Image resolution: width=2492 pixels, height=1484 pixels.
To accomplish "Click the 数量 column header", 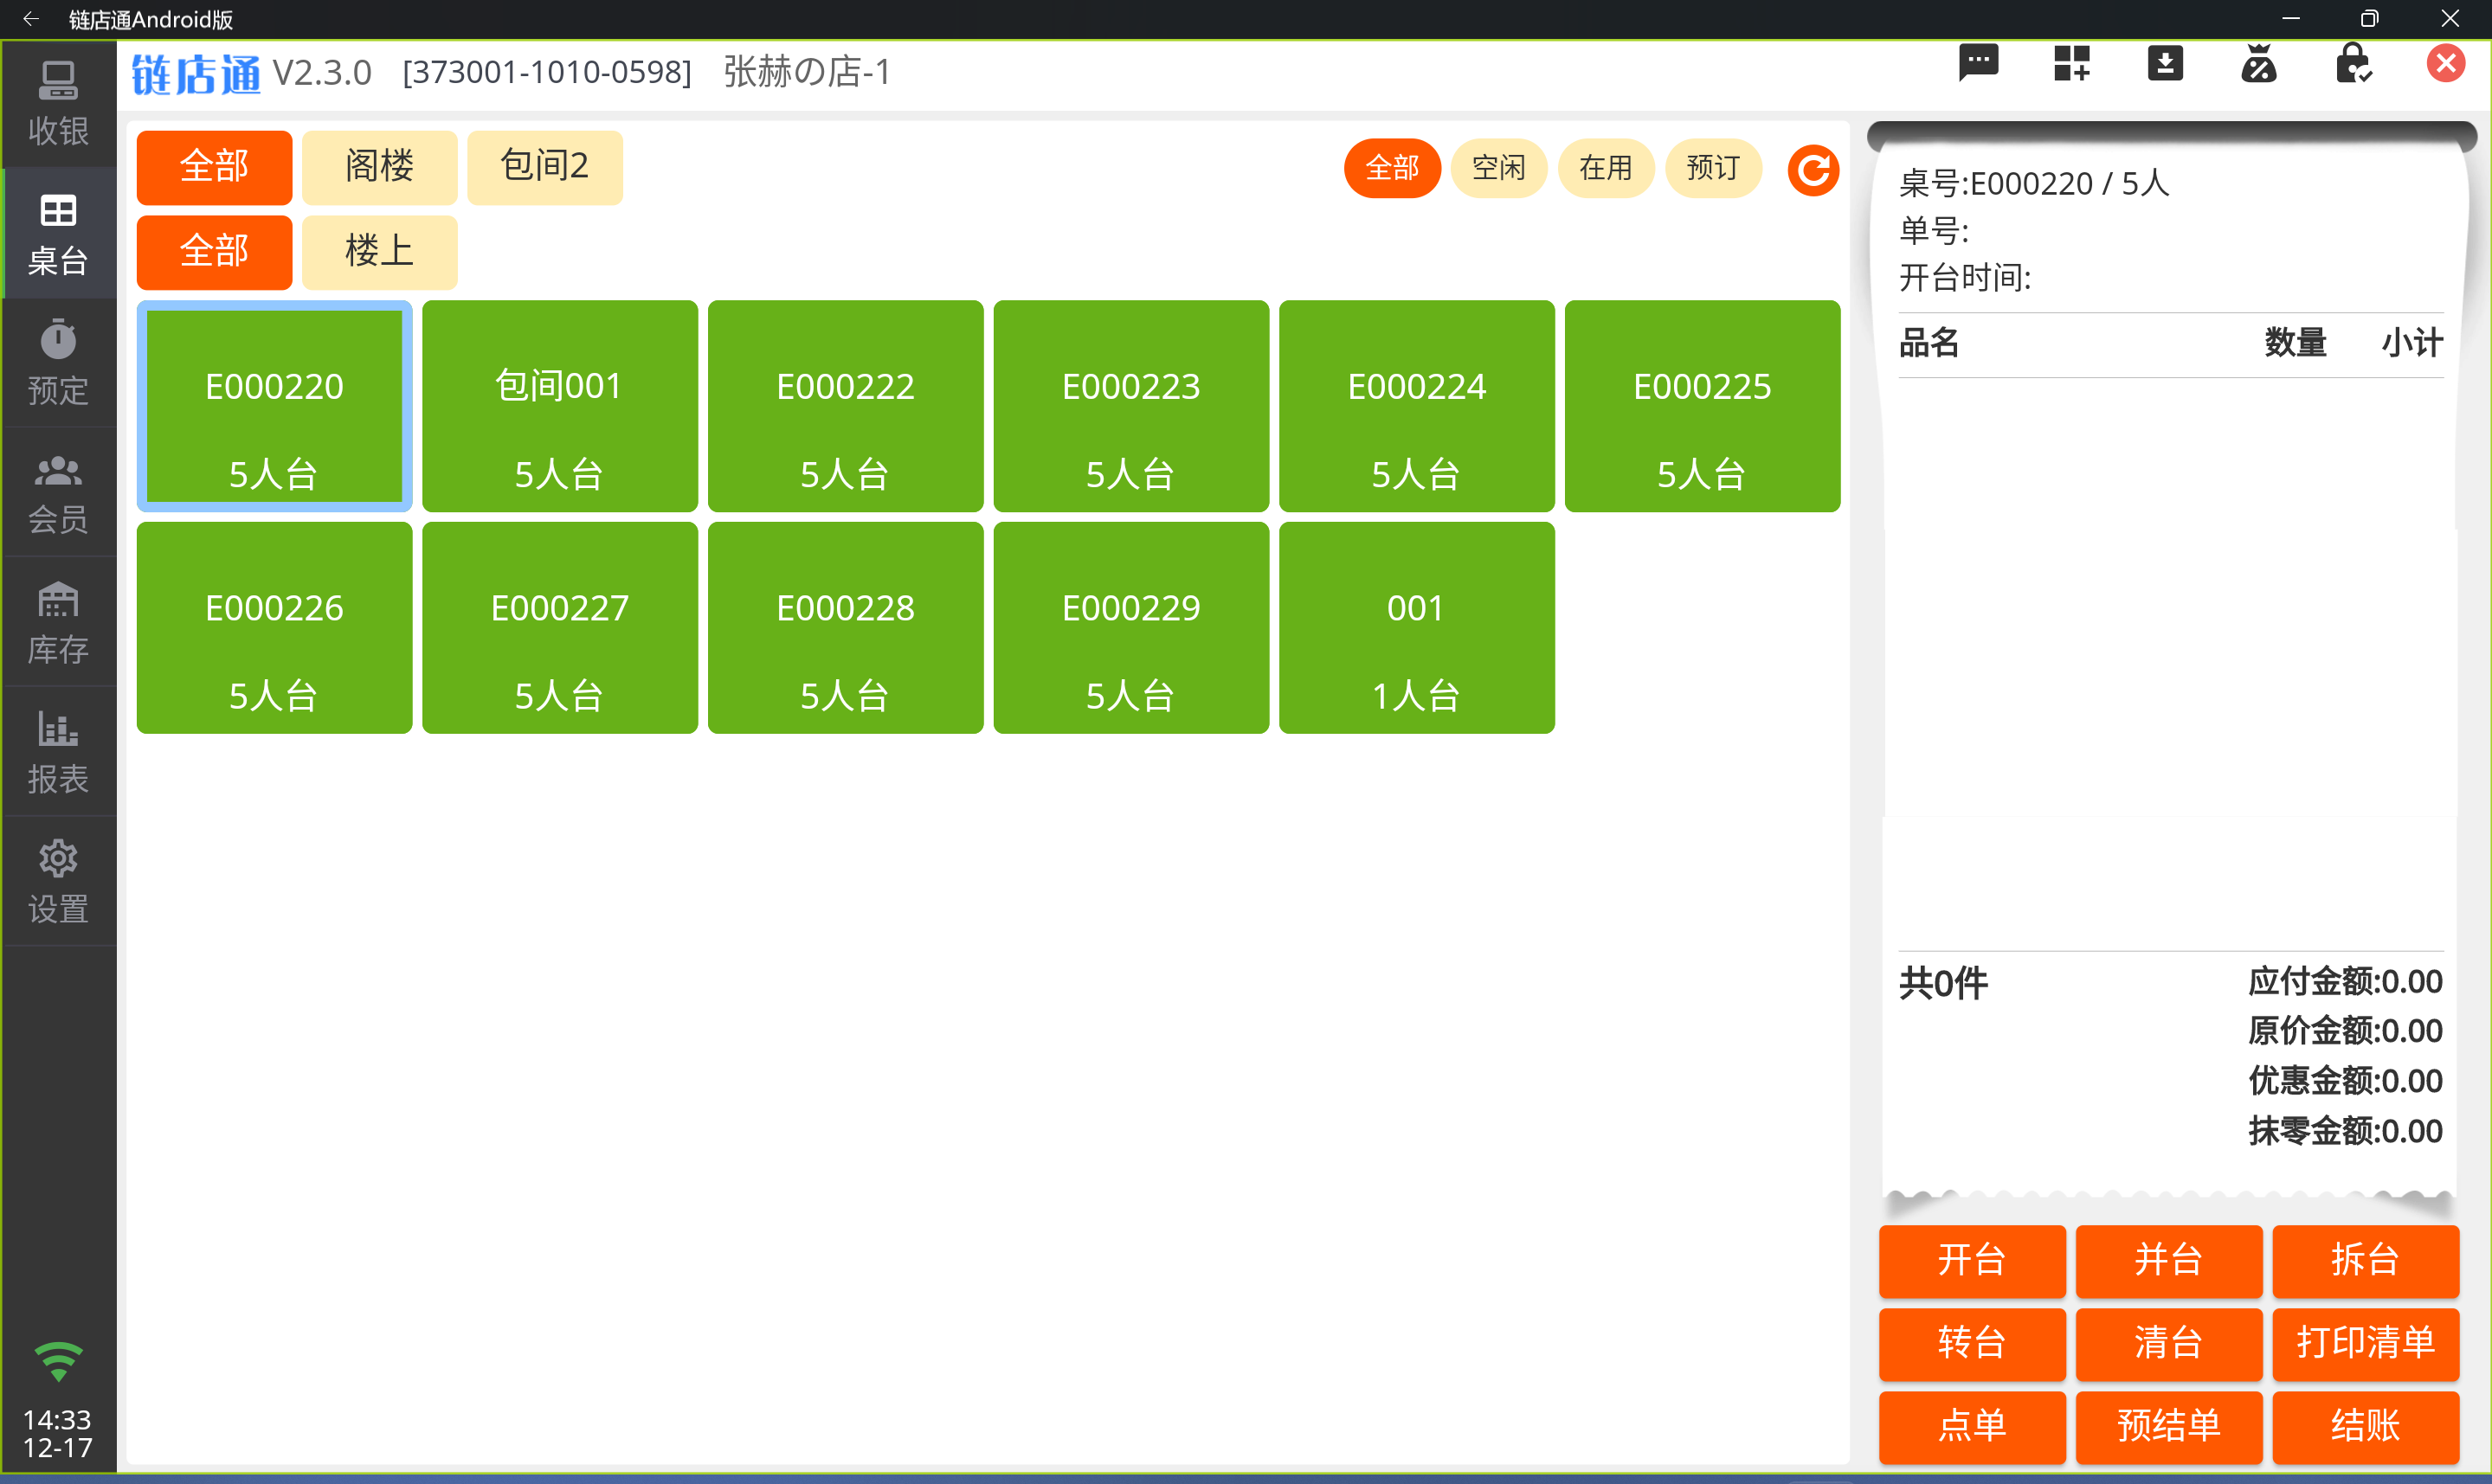I will [x=2295, y=343].
